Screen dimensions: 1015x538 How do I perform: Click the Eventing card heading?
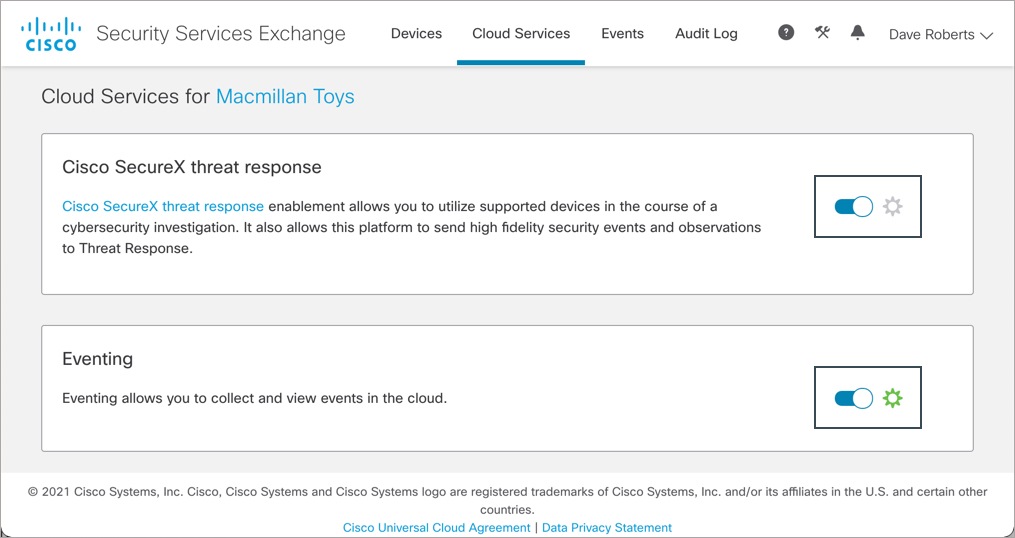click(98, 359)
